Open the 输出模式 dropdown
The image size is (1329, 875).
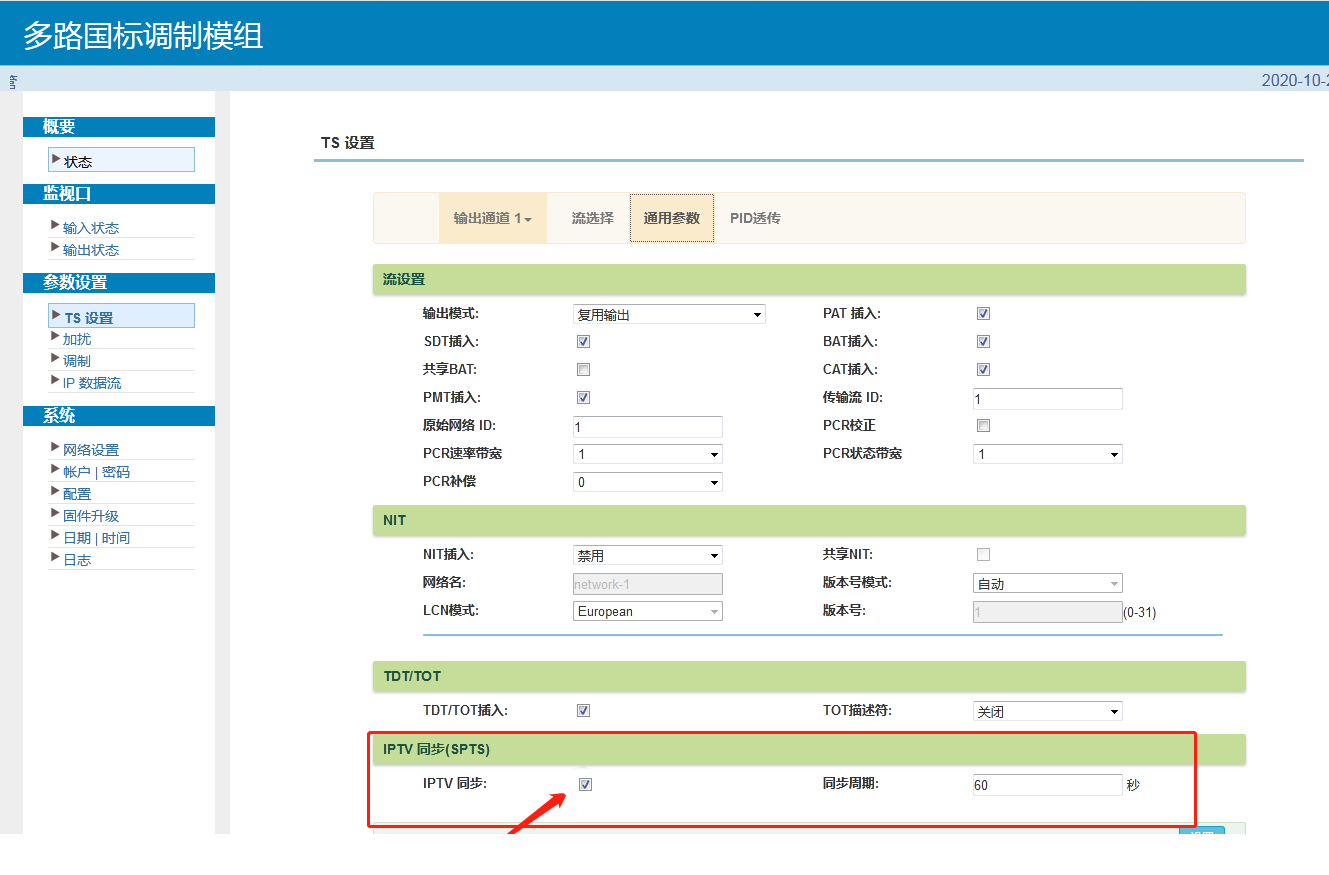pyautogui.click(x=668, y=315)
